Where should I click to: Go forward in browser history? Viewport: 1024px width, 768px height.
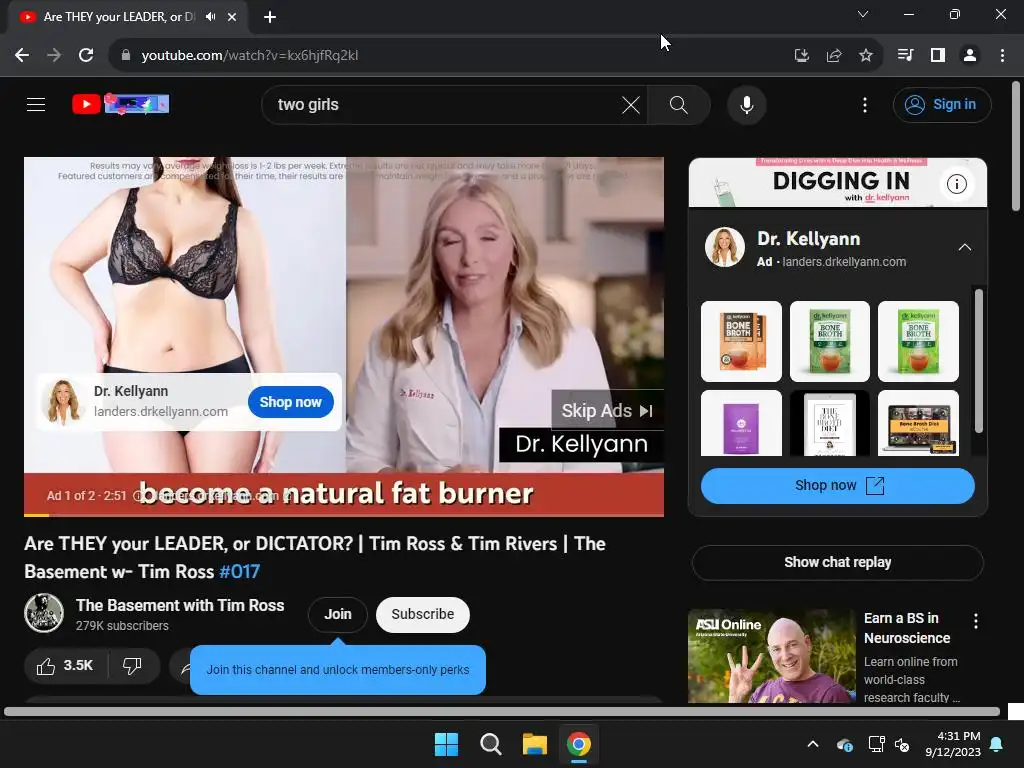click(54, 56)
